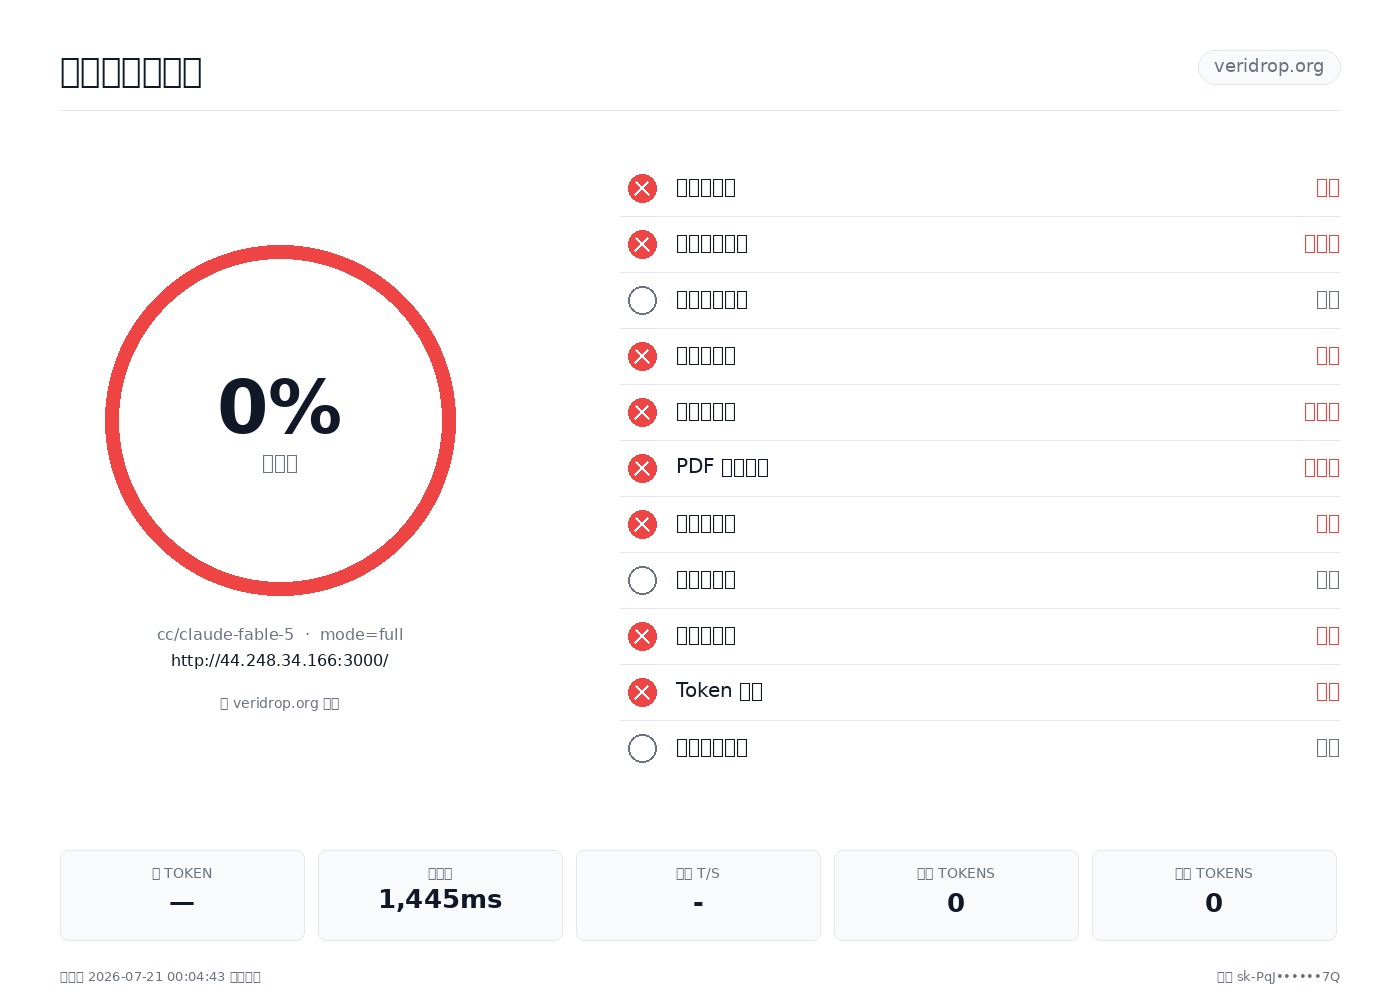Click the T/S stat card
The width and height of the screenshot is (1400, 1000).
point(698,895)
